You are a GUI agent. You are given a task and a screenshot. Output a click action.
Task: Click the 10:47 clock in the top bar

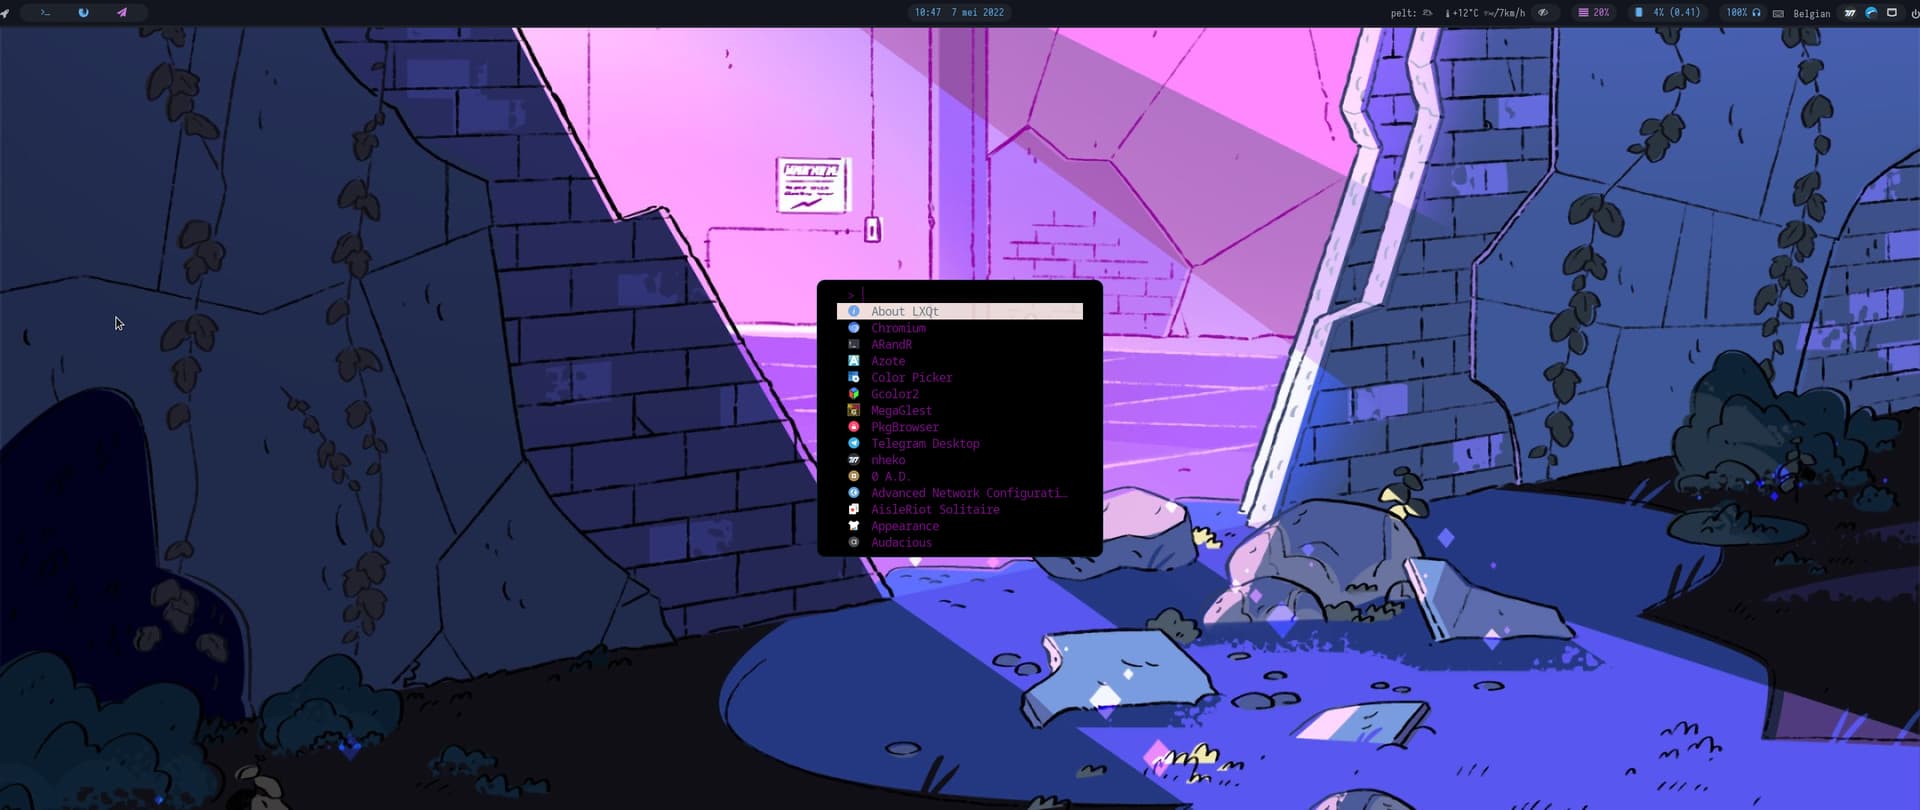[x=927, y=12]
